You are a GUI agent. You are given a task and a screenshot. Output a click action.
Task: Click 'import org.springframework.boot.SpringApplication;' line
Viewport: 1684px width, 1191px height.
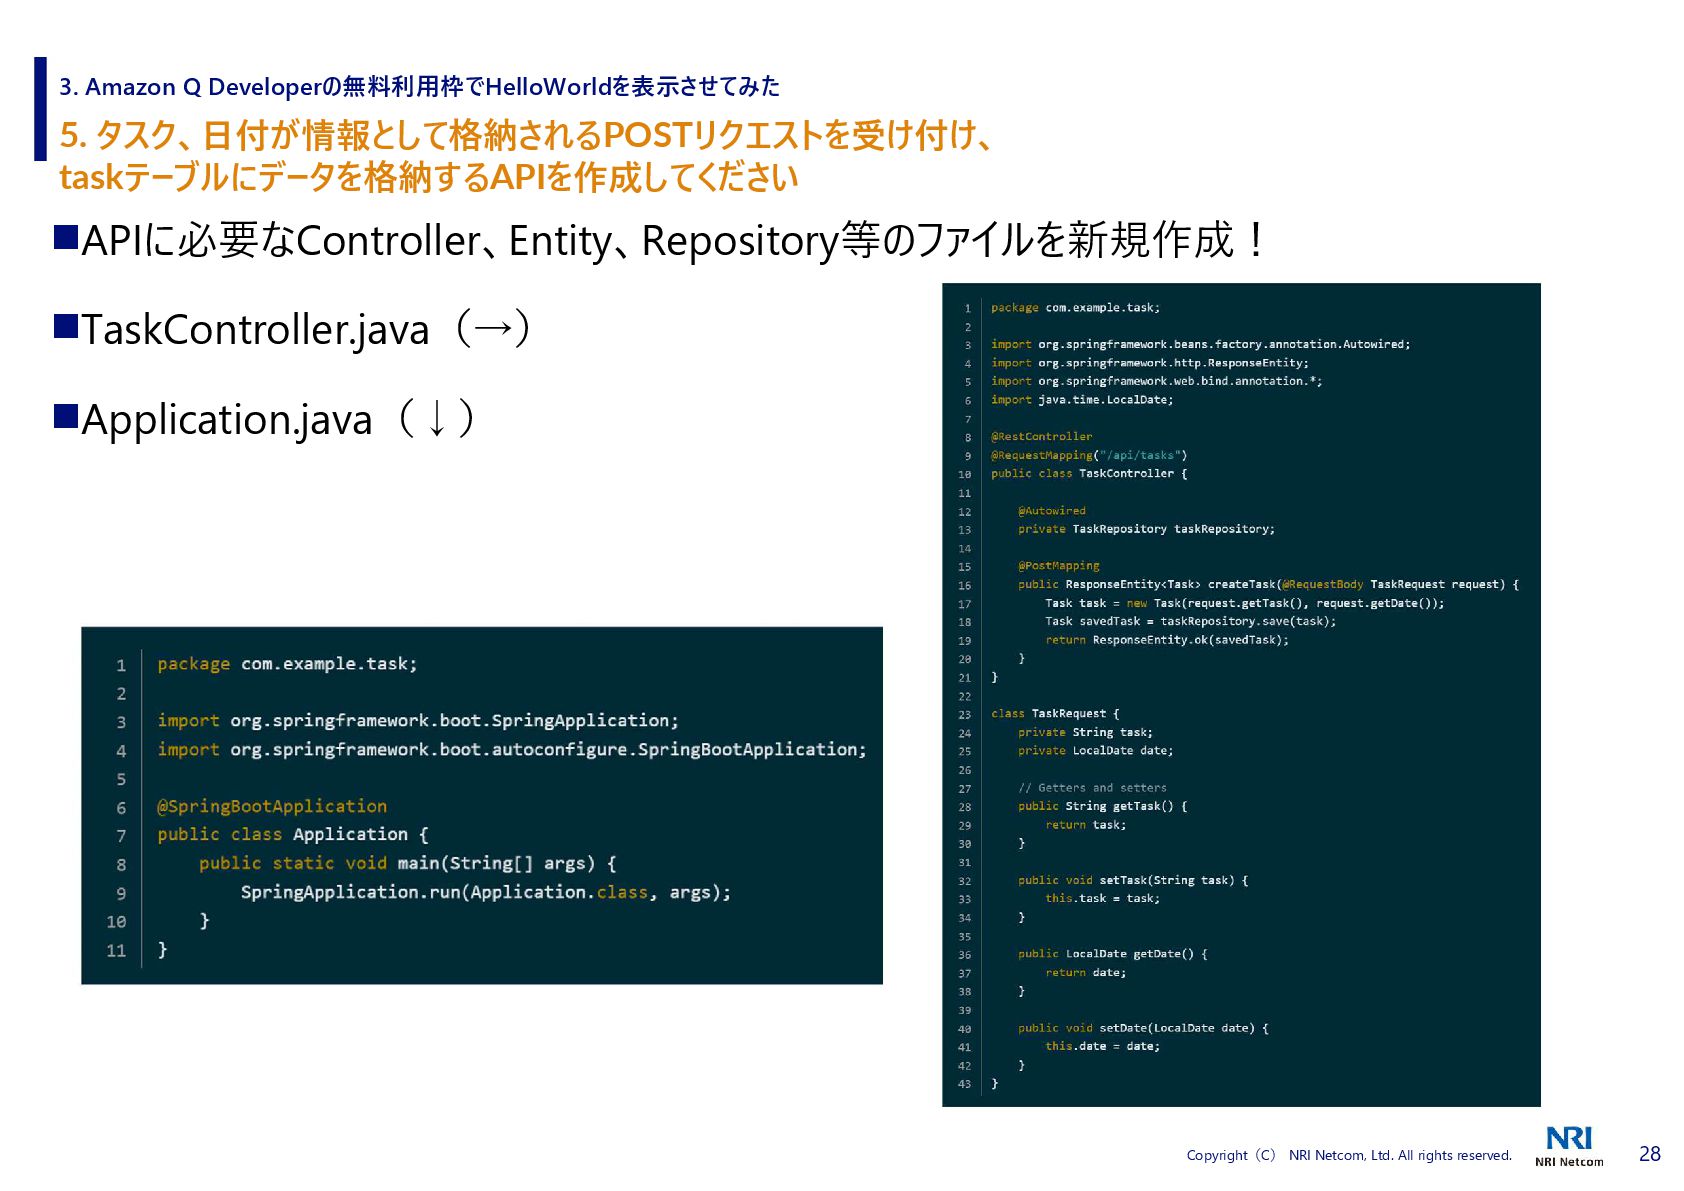click(x=418, y=721)
